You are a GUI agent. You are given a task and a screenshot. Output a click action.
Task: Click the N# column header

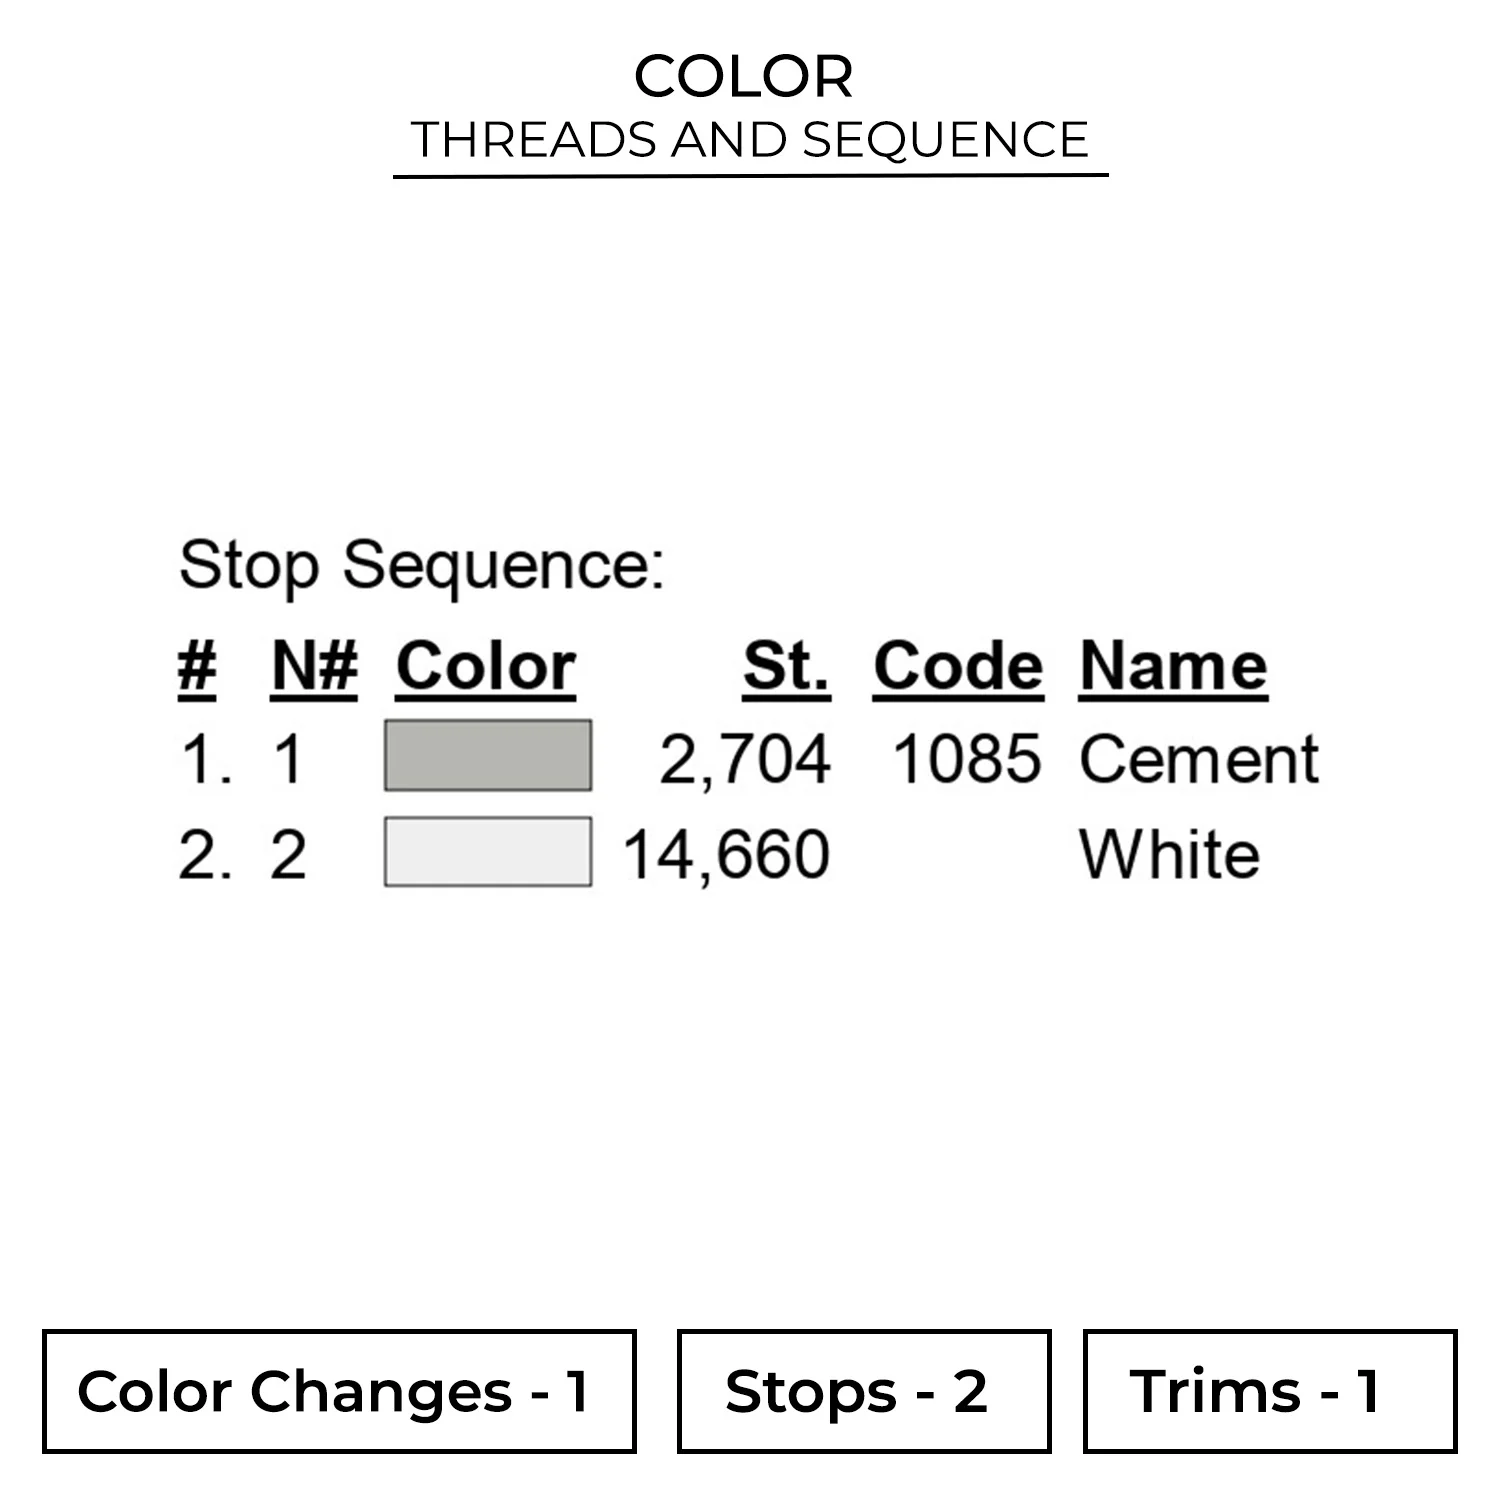coord(314,666)
